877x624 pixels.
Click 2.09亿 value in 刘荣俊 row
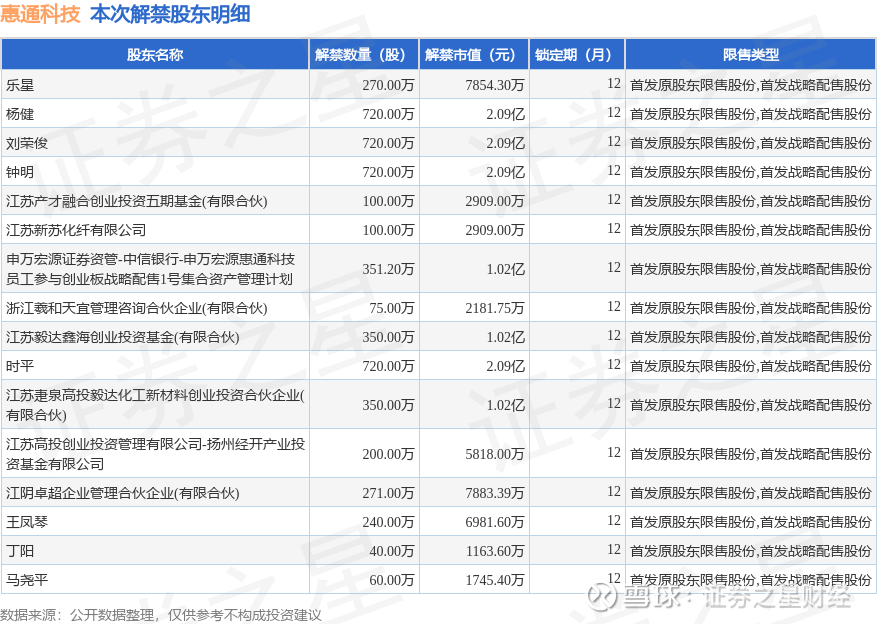click(x=506, y=143)
